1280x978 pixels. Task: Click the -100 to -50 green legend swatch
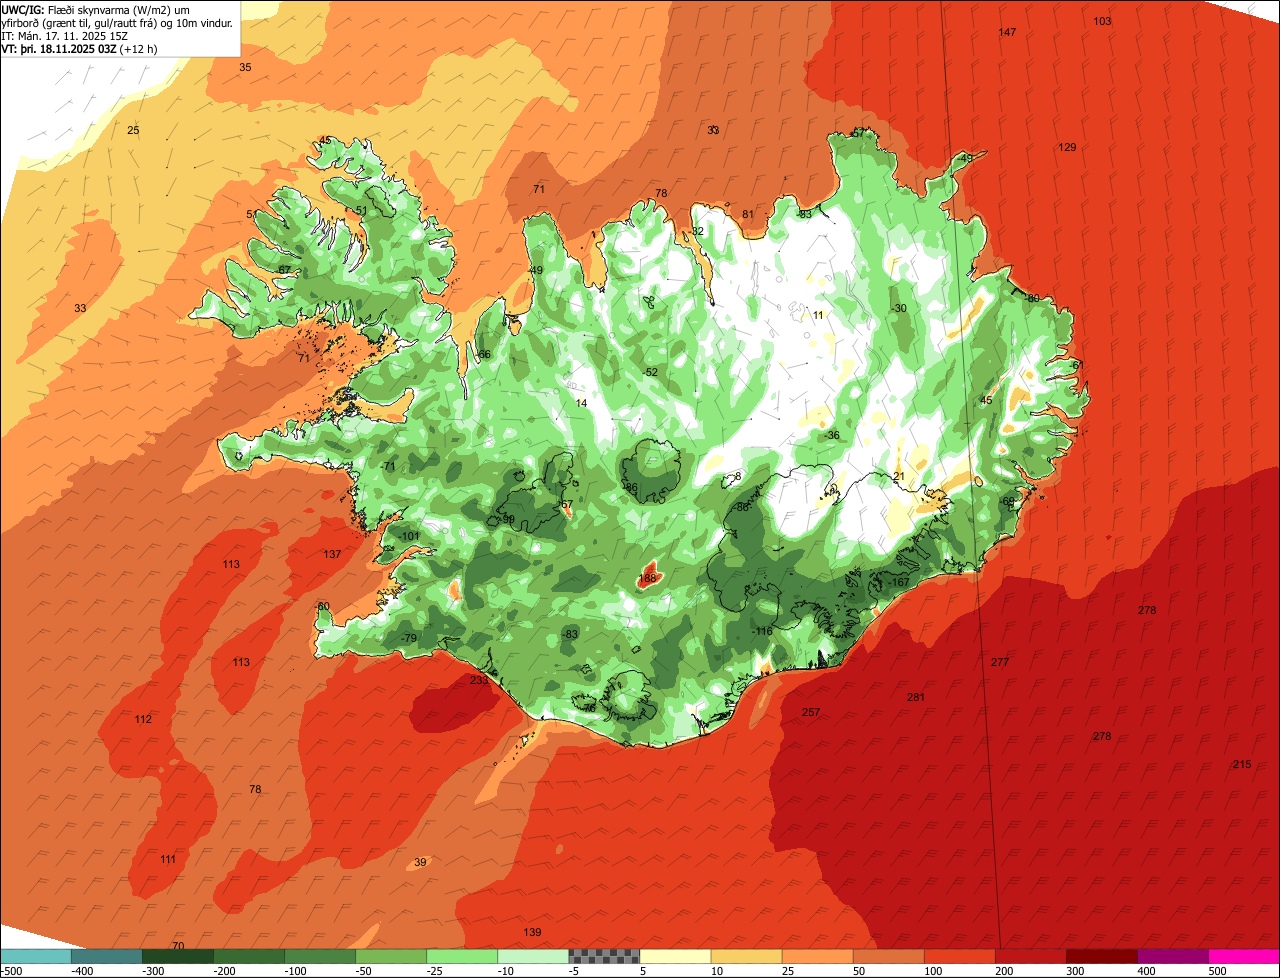point(320,956)
